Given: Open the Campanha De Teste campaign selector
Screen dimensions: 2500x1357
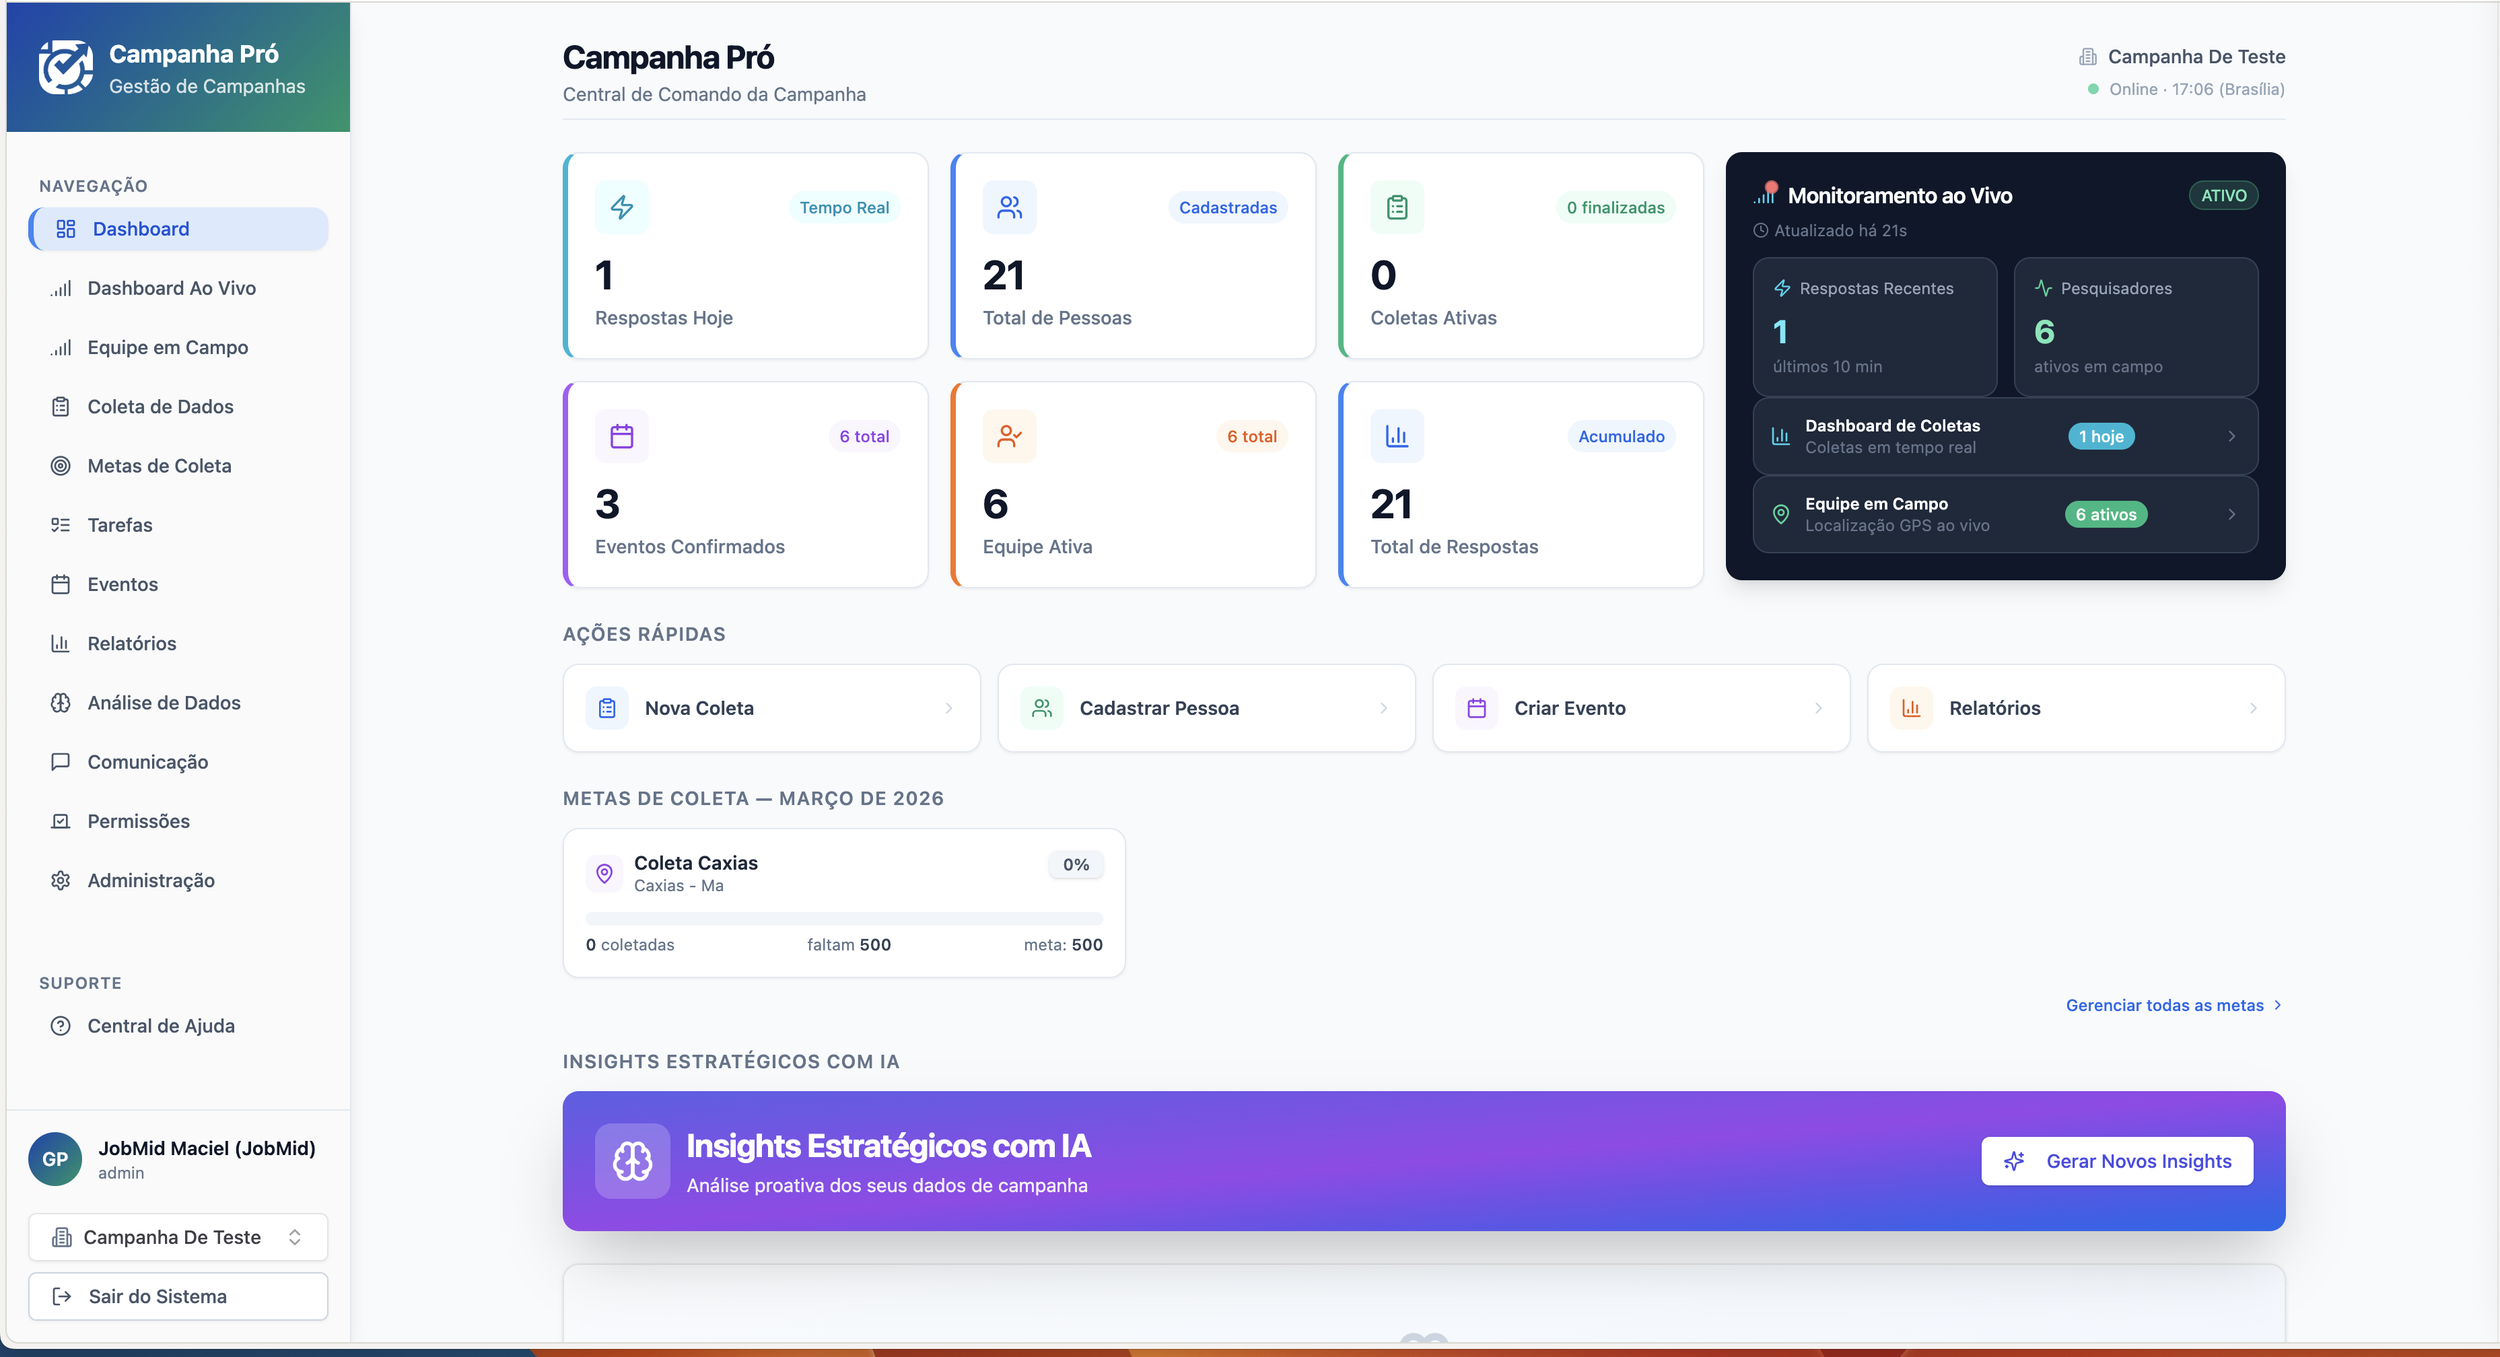Looking at the screenshot, I should click(178, 1237).
